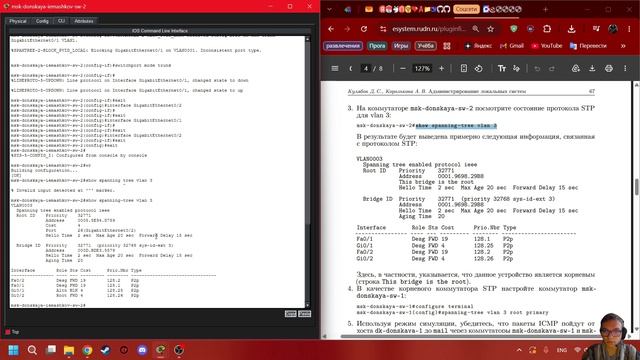Open the Windows Start menu

coord(13,350)
